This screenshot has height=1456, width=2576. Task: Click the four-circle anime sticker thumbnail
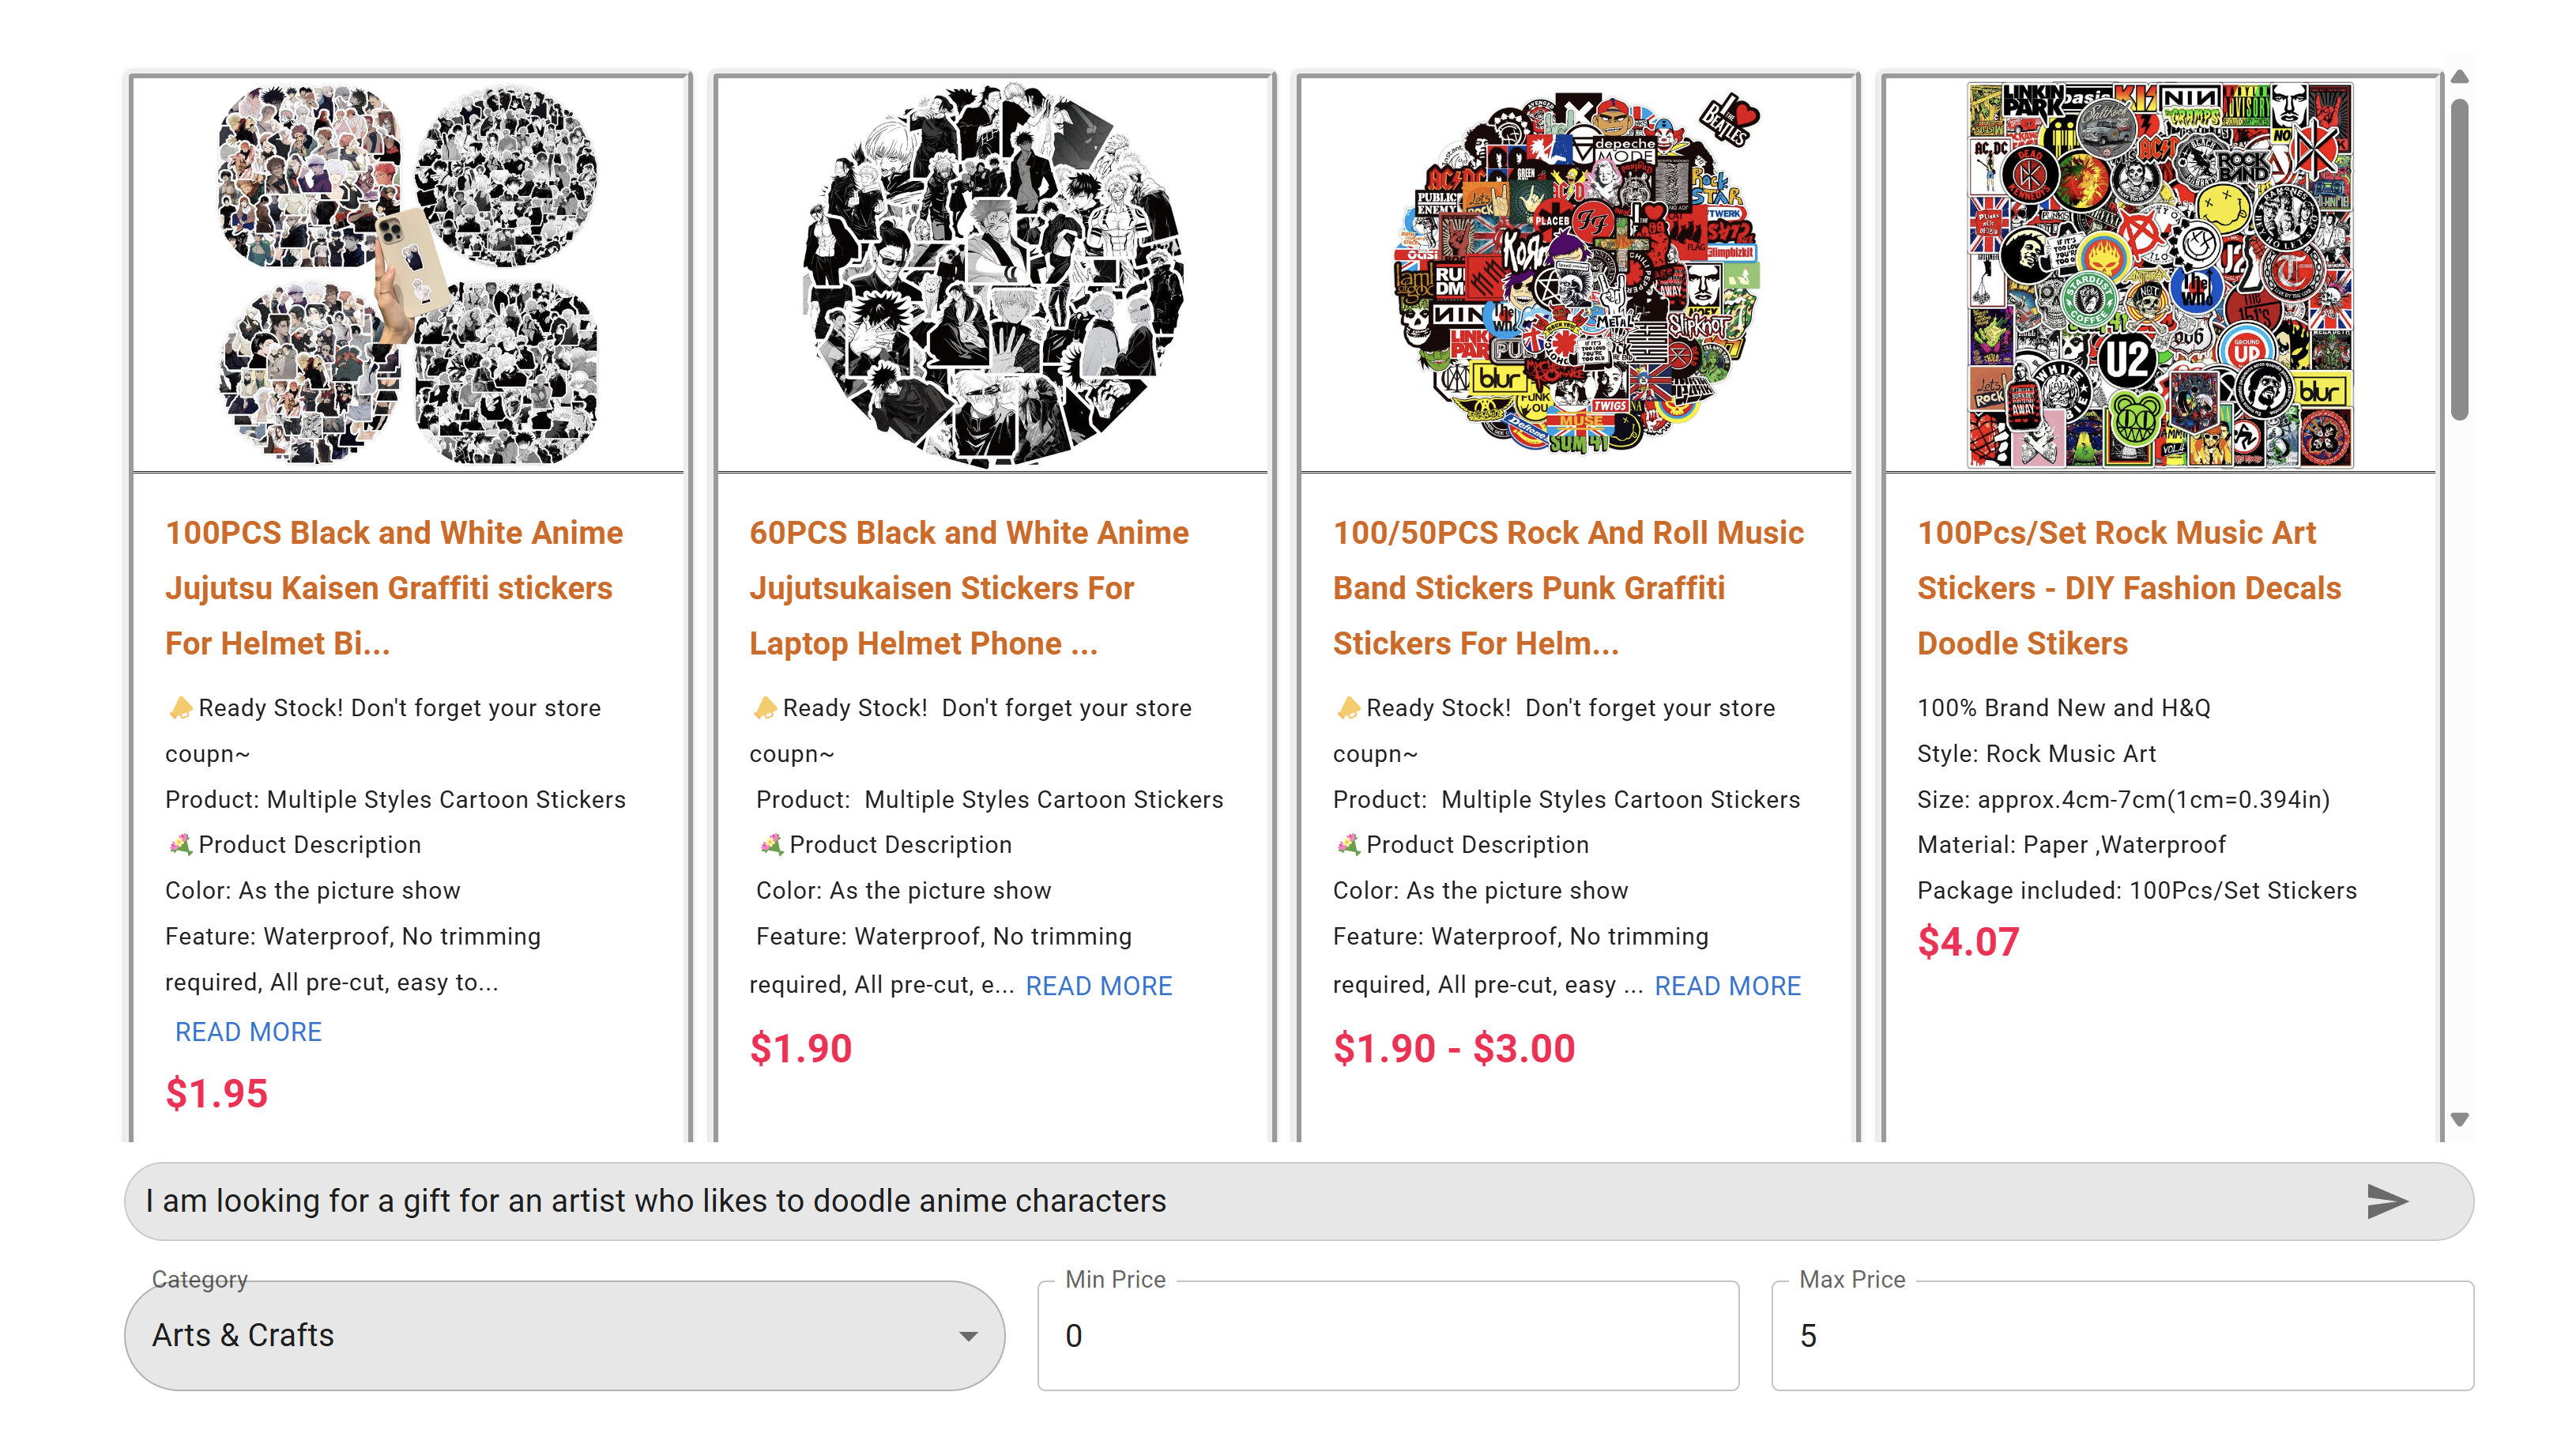click(408, 275)
